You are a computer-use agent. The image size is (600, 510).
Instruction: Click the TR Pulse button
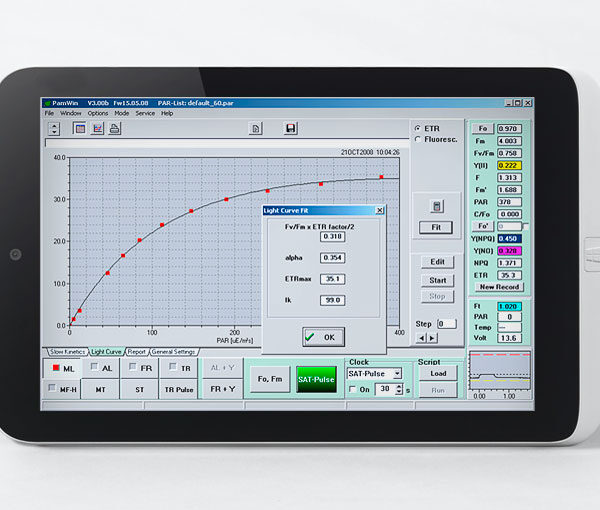coord(179,389)
